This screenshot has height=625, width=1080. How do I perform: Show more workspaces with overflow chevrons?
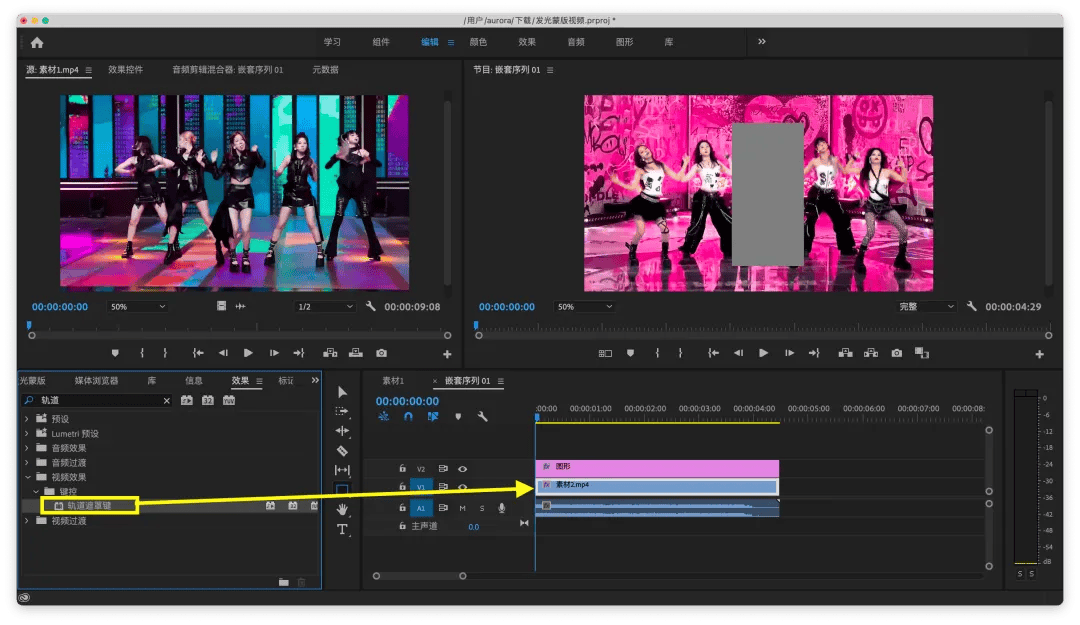tap(761, 41)
